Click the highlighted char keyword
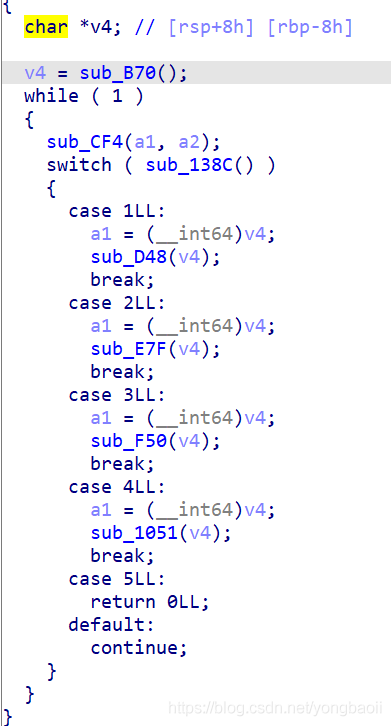The width and height of the screenshot is (391, 726). pos(46,27)
